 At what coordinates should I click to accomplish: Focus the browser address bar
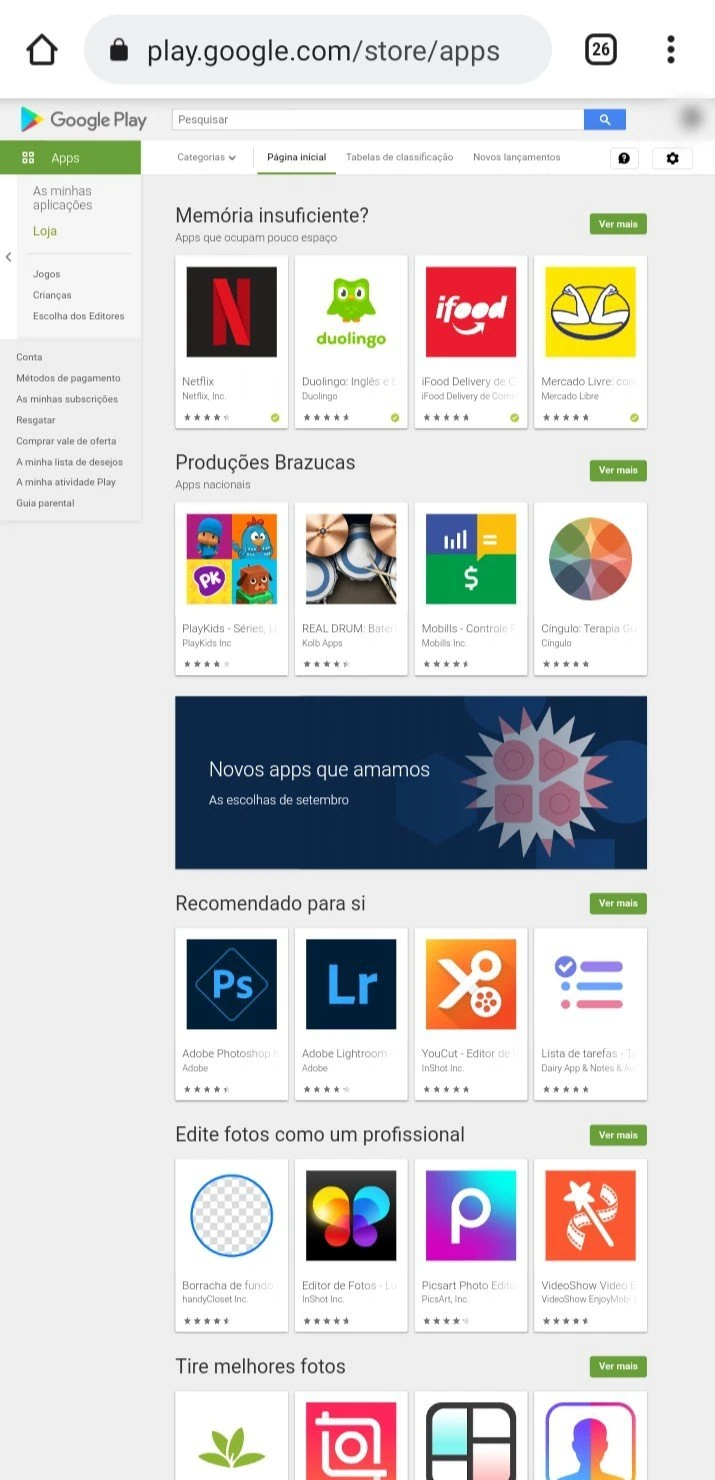click(318, 50)
